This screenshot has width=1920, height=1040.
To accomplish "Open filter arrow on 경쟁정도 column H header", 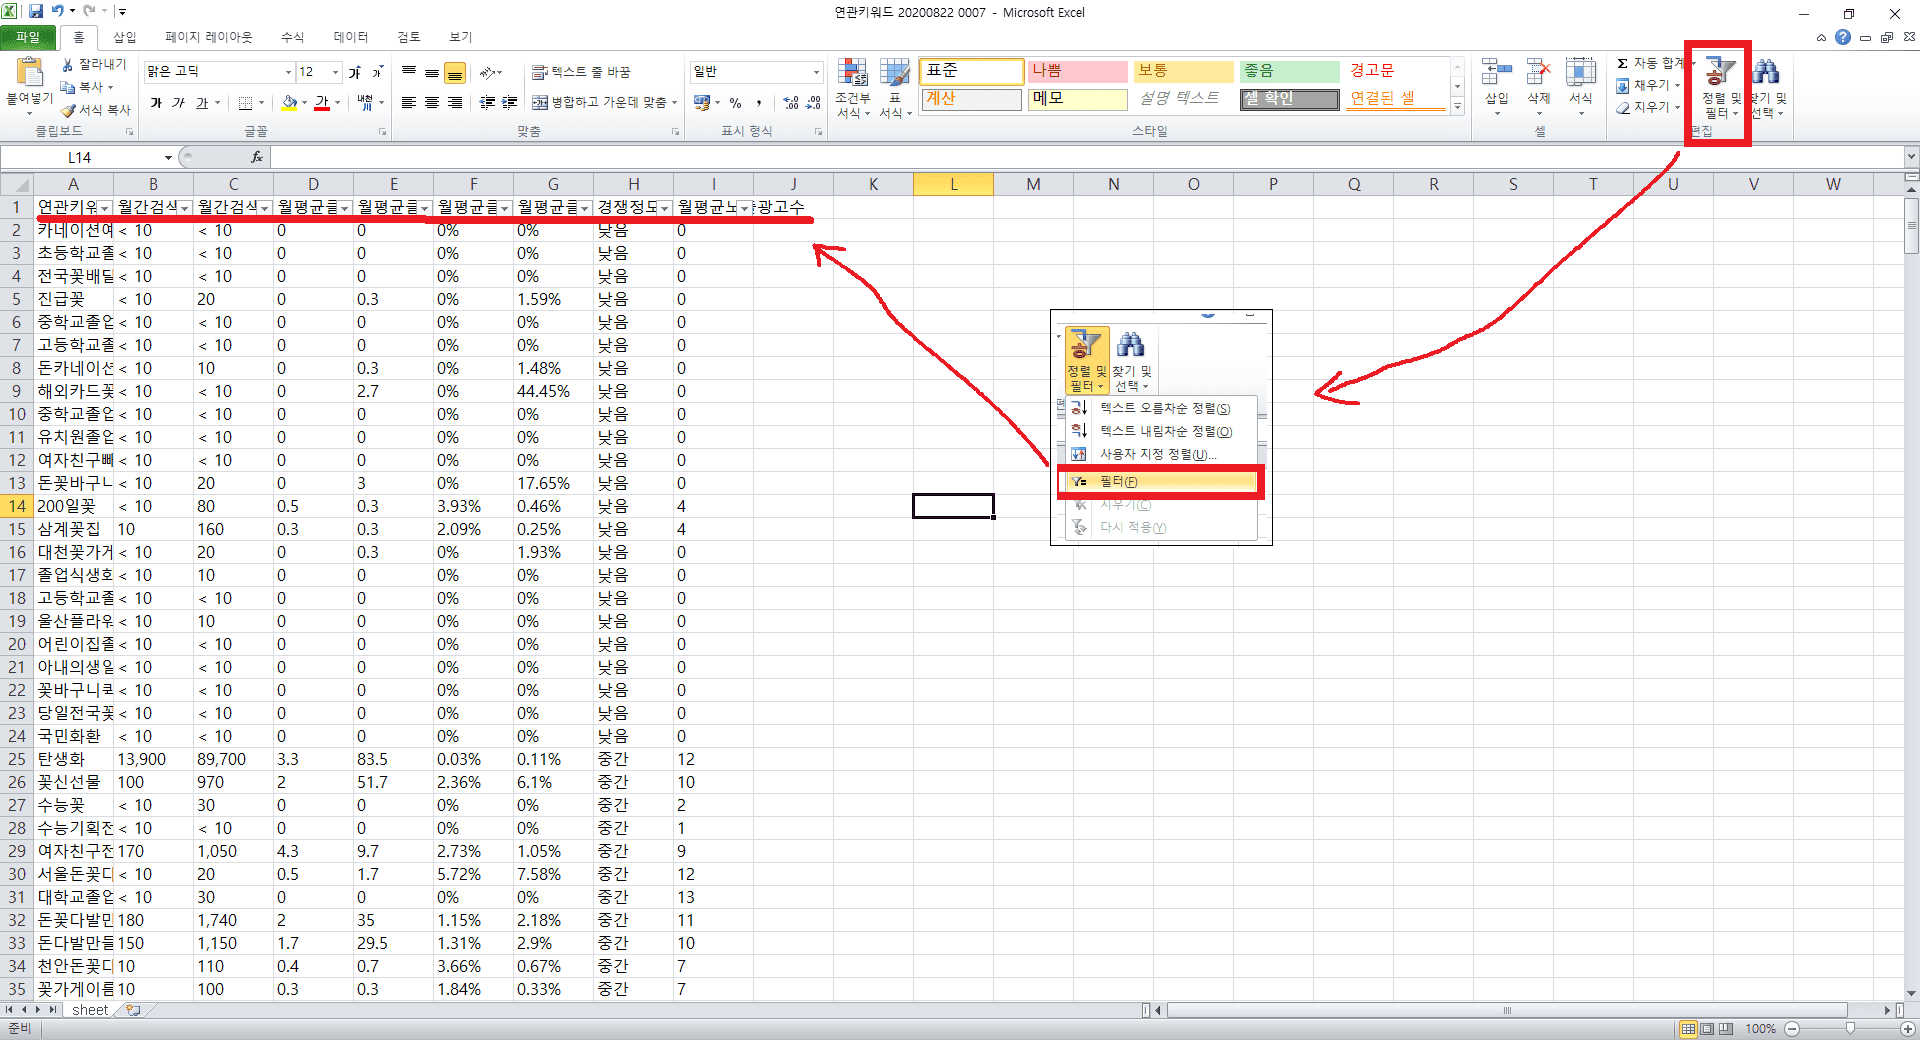I will coord(665,207).
